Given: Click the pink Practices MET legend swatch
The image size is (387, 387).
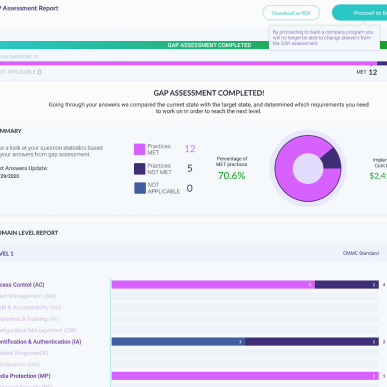Looking at the screenshot, I should point(140,149).
